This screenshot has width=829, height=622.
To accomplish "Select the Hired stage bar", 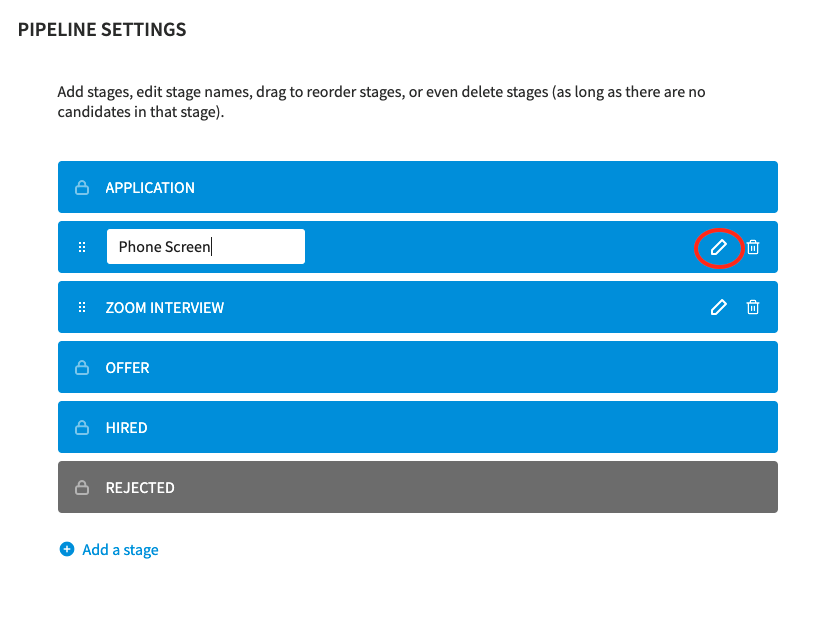I will point(418,427).
